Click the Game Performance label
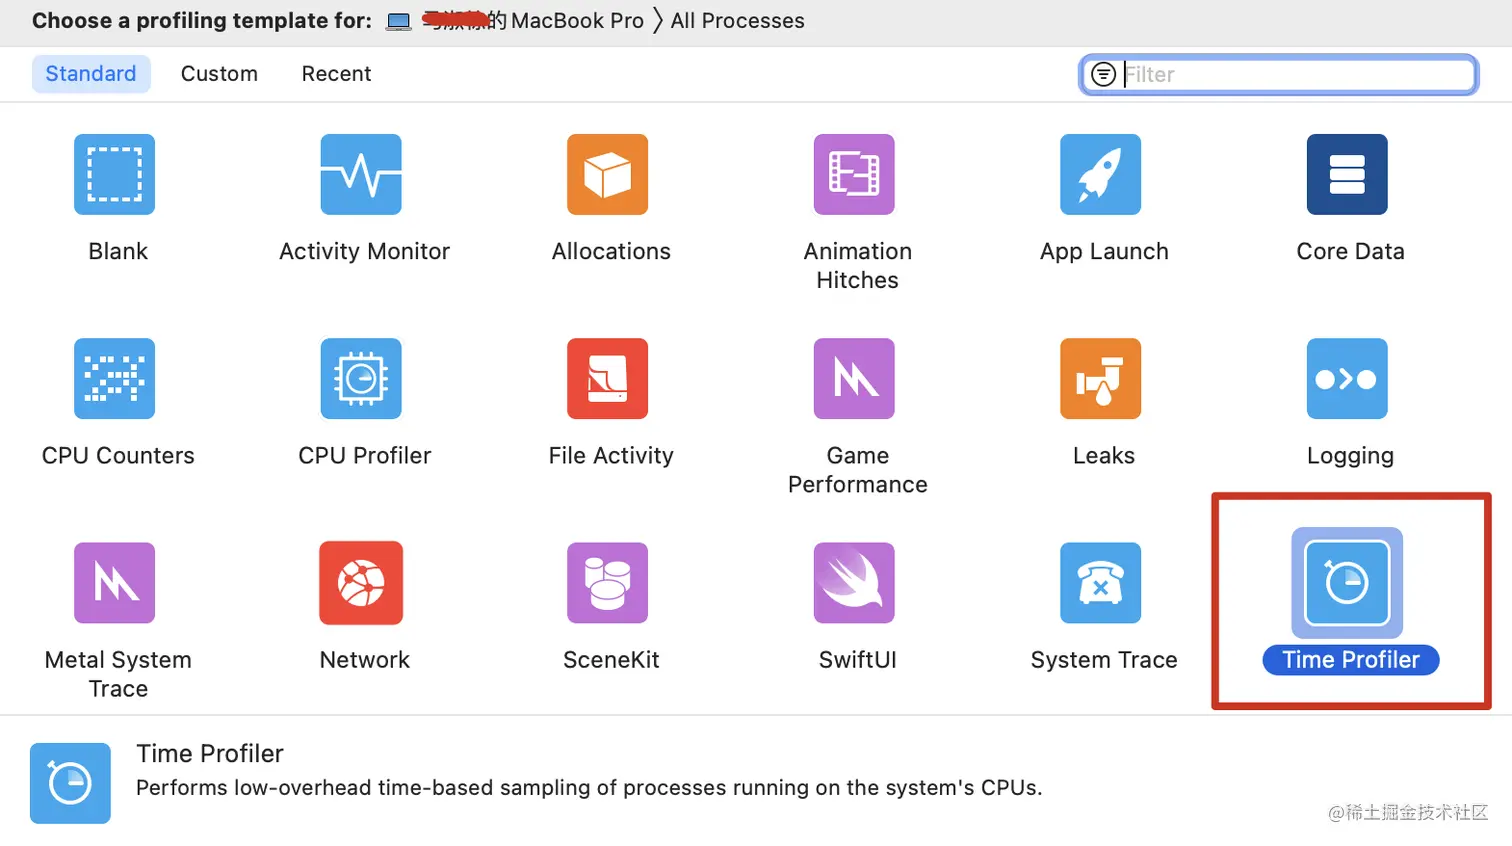The height and width of the screenshot is (846, 1512). [x=857, y=470]
